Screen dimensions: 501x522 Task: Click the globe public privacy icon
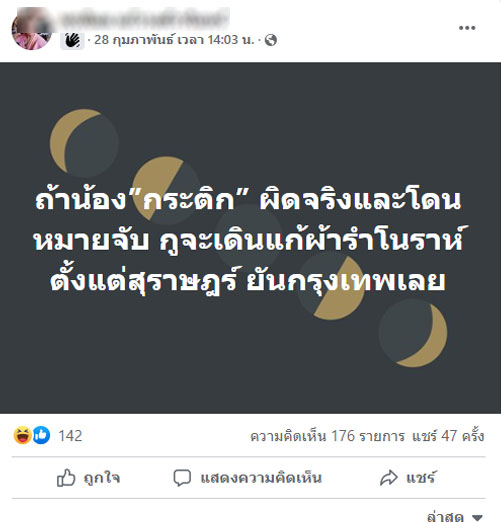[x=271, y=40]
